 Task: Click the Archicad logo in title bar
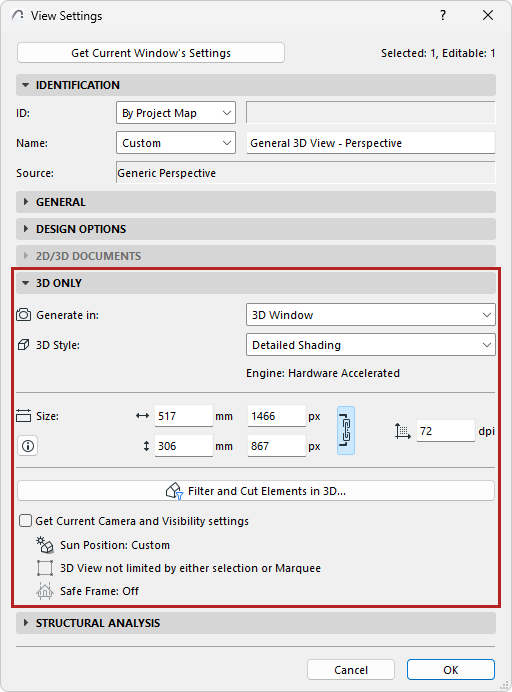[18, 15]
